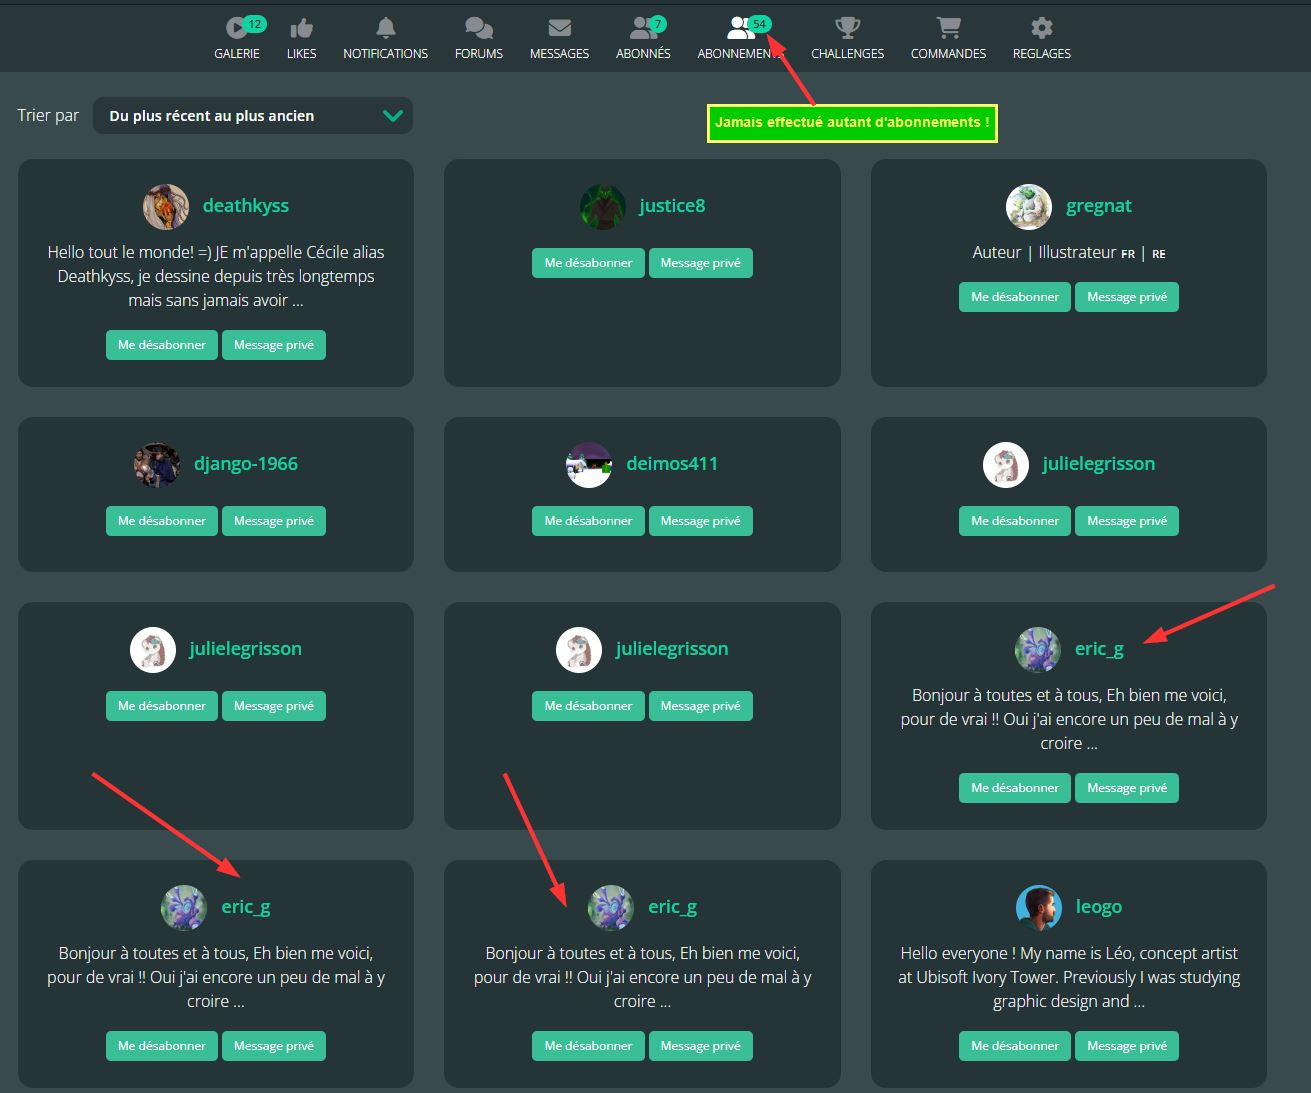Select the Abonnements tab
This screenshot has width=1311, height=1093.
tap(738, 38)
